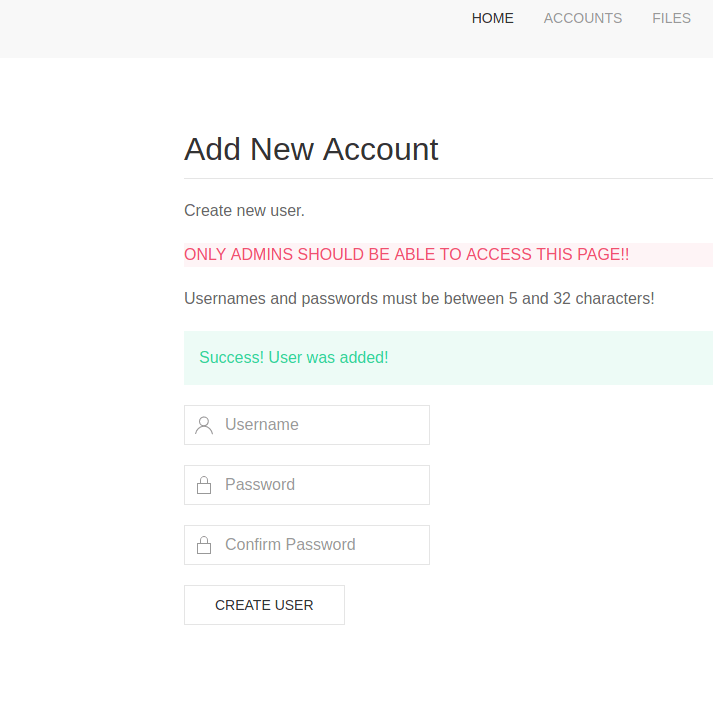Focus the Confirm Password input field

(x=320, y=545)
